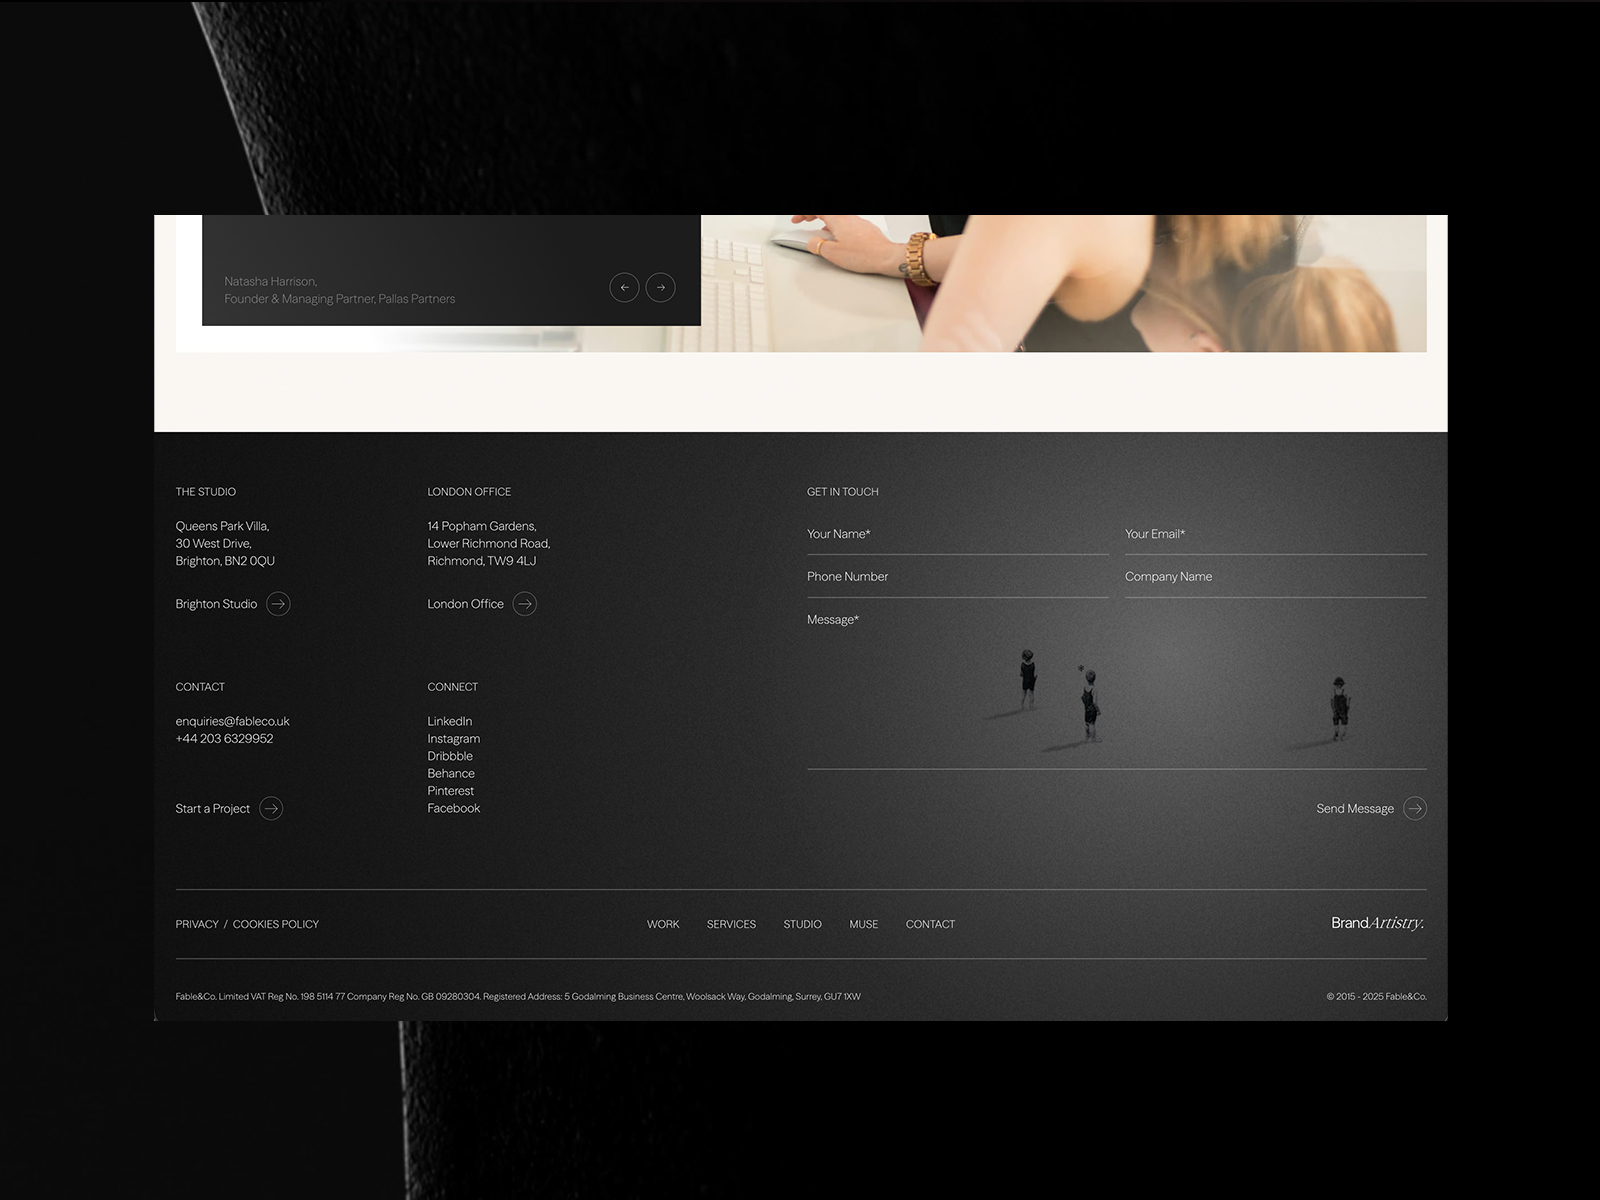The height and width of the screenshot is (1200, 1600).
Task: Open the Studio footer navigation link
Action: (802, 925)
